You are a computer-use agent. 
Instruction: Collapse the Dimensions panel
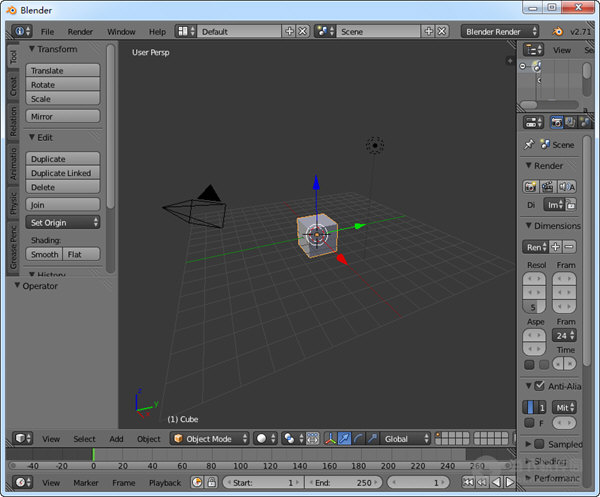529,226
